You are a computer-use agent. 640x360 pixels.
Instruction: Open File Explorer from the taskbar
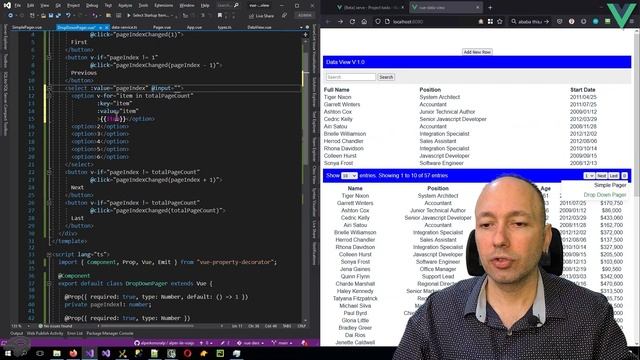click(x=56, y=353)
